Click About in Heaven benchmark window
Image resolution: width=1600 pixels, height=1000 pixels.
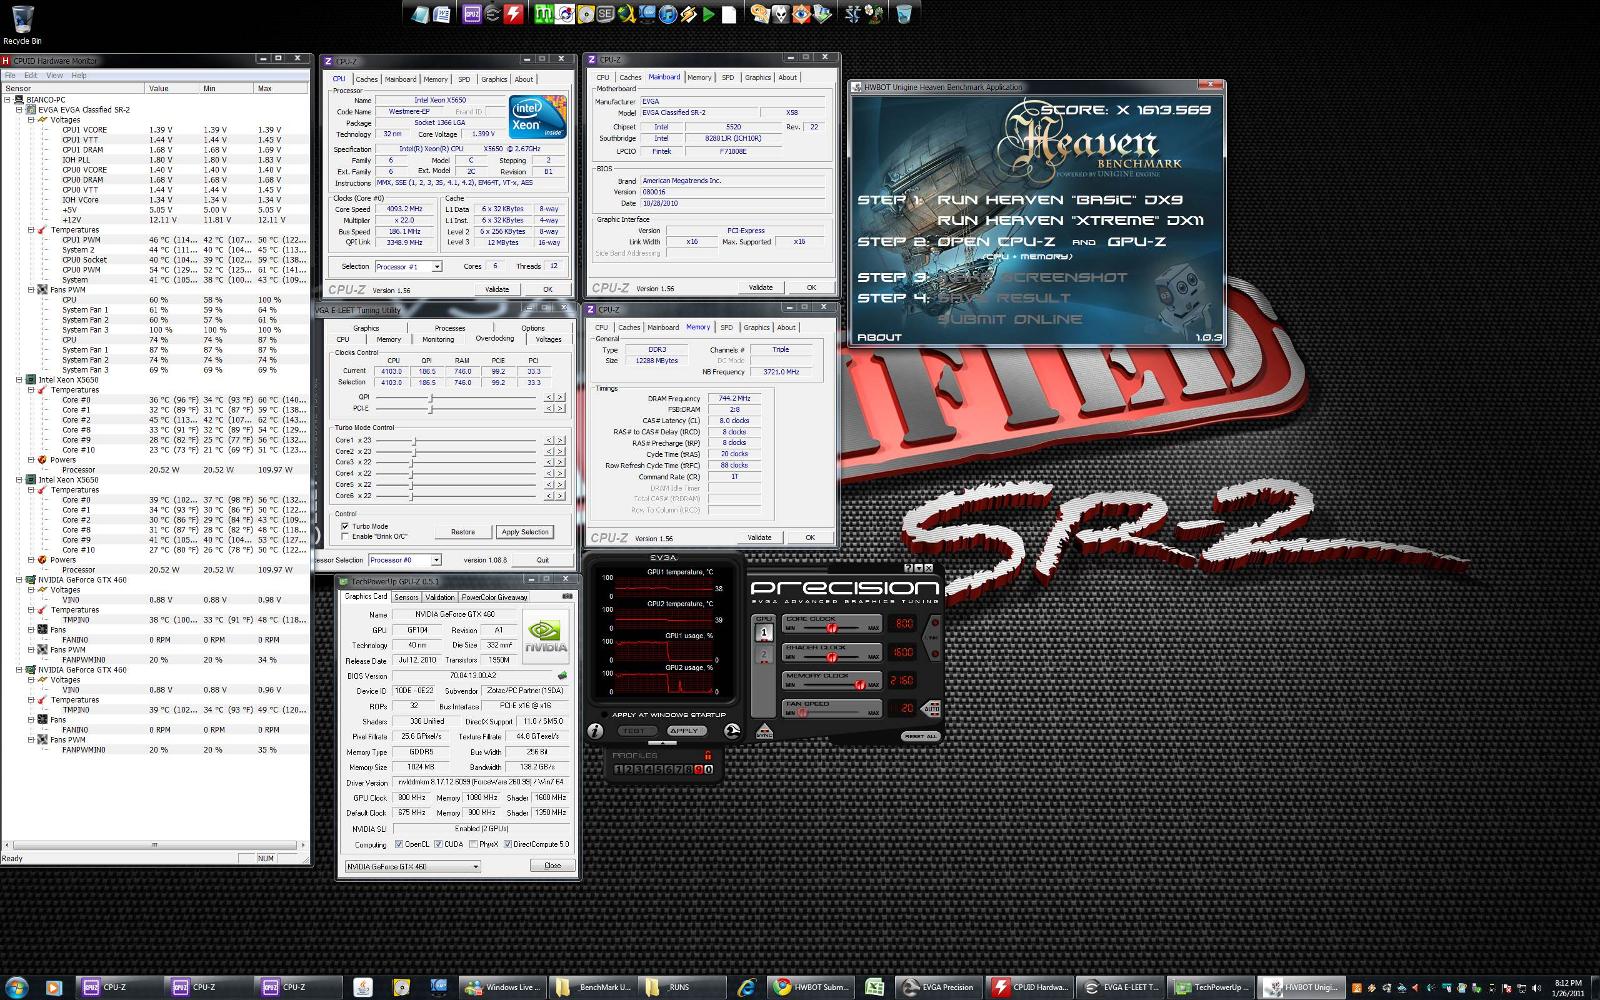point(879,337)
